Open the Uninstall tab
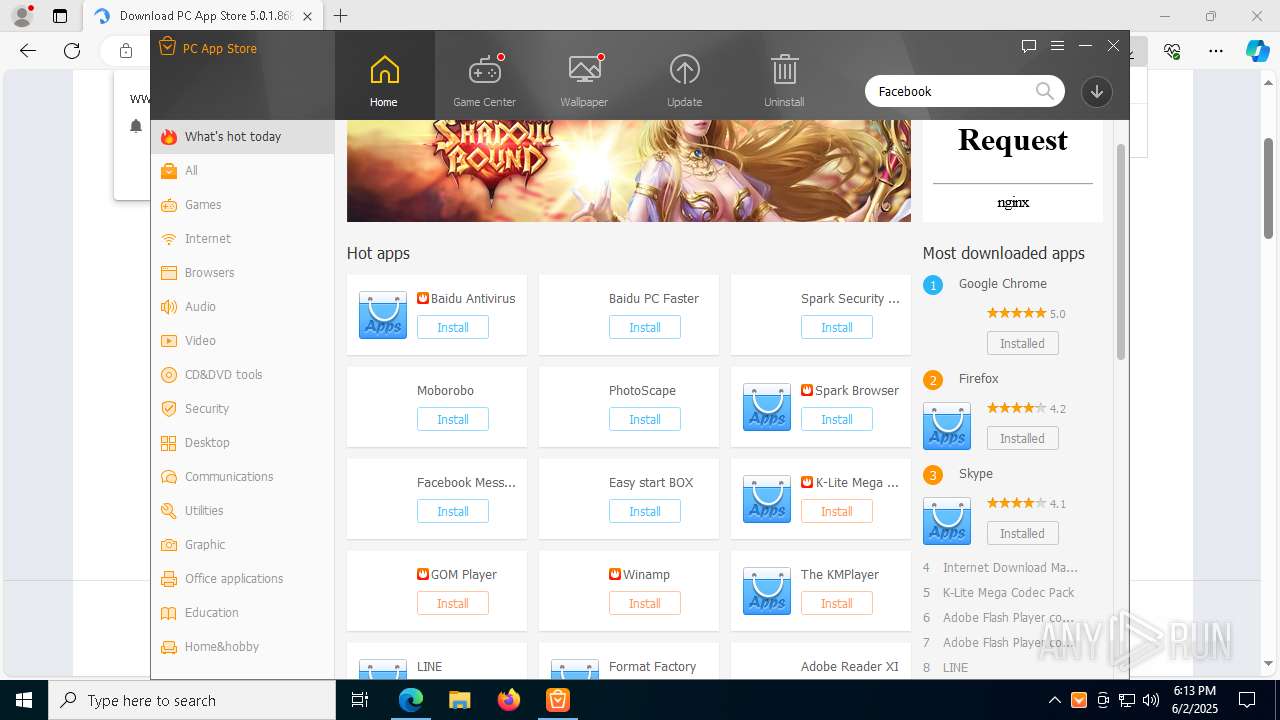 pos(784,80)
